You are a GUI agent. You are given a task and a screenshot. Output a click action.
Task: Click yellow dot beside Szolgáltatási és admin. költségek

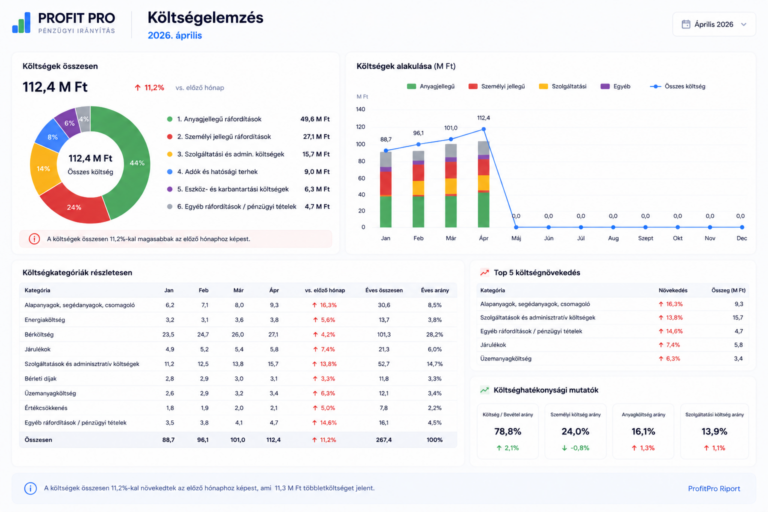click(169, 154)
